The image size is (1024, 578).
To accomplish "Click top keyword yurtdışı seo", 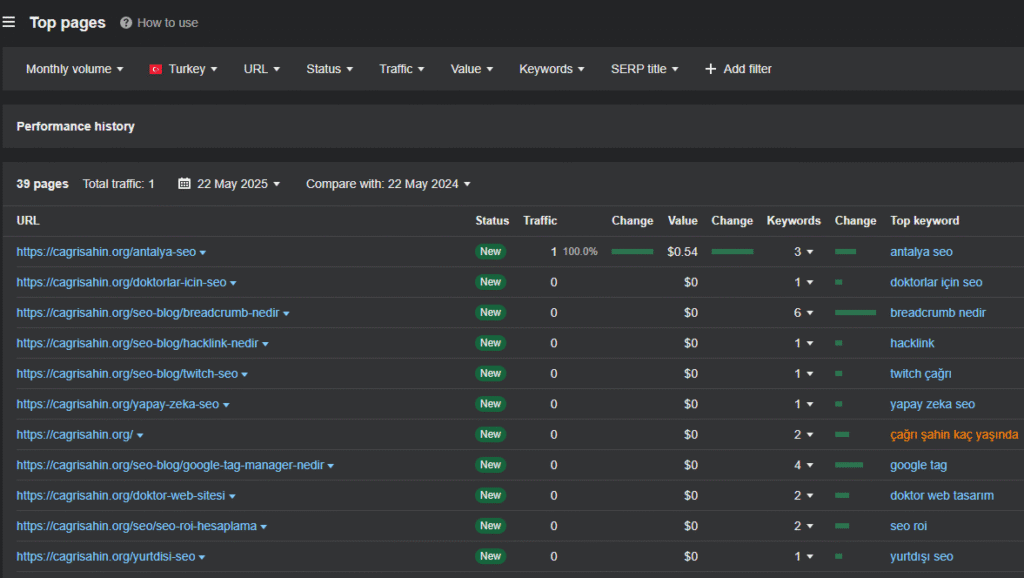I will [x=921, y=556].
